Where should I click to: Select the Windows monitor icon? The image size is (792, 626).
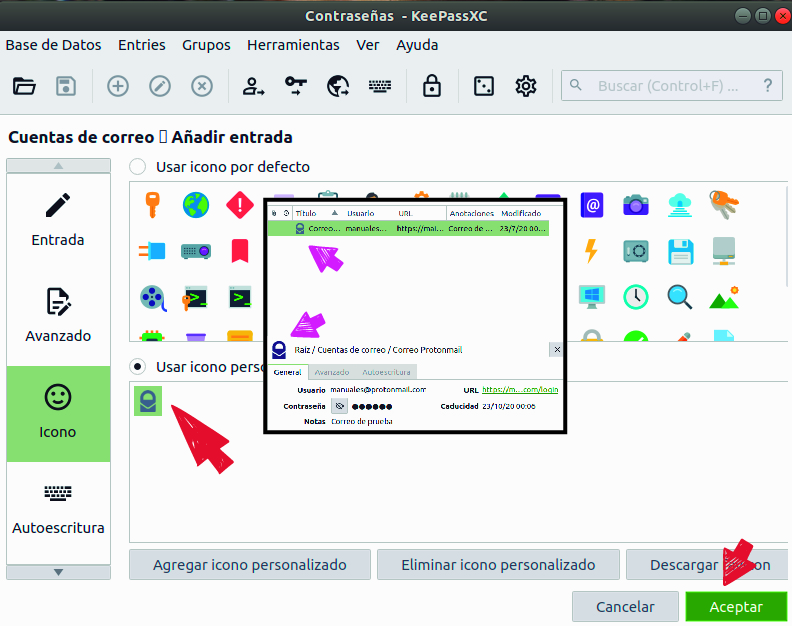point(592,297)
